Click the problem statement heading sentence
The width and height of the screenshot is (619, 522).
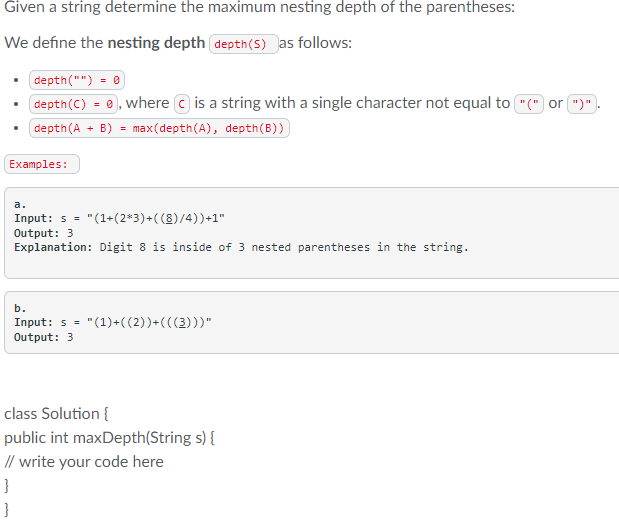pos(259,7)
